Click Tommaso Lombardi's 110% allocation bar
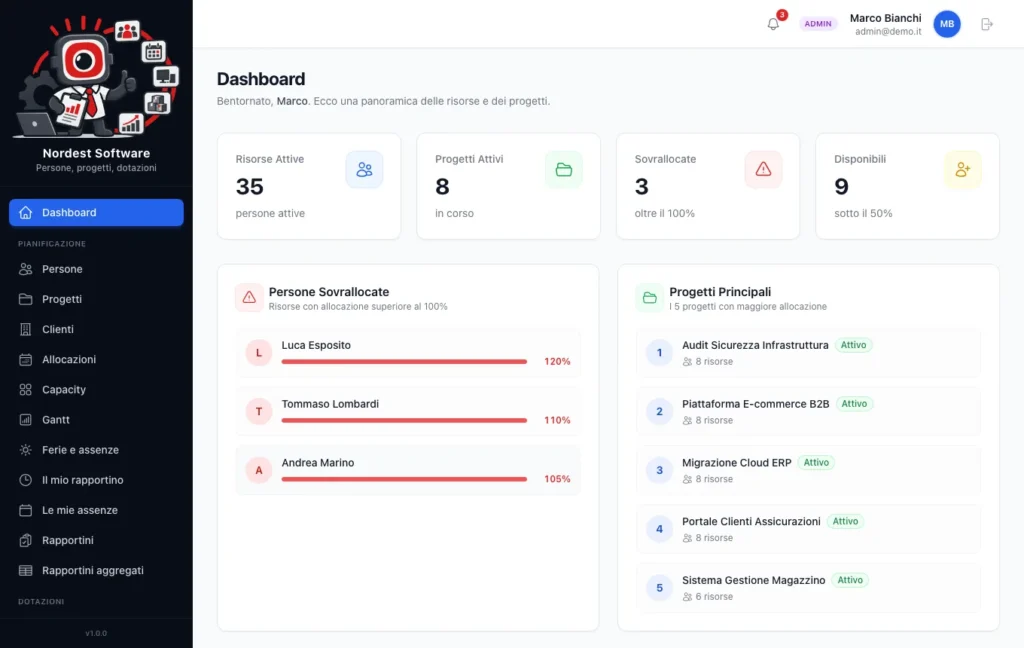The height and width of the screenshot is (648, 1024). coord(404,420)
